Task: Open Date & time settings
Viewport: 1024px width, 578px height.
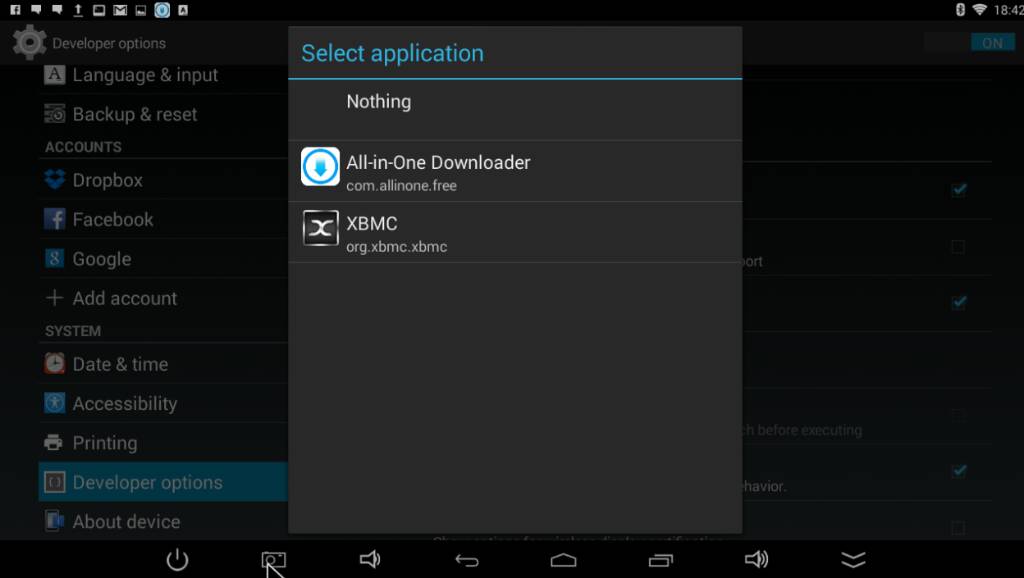Action: click(x=120, y=365)
